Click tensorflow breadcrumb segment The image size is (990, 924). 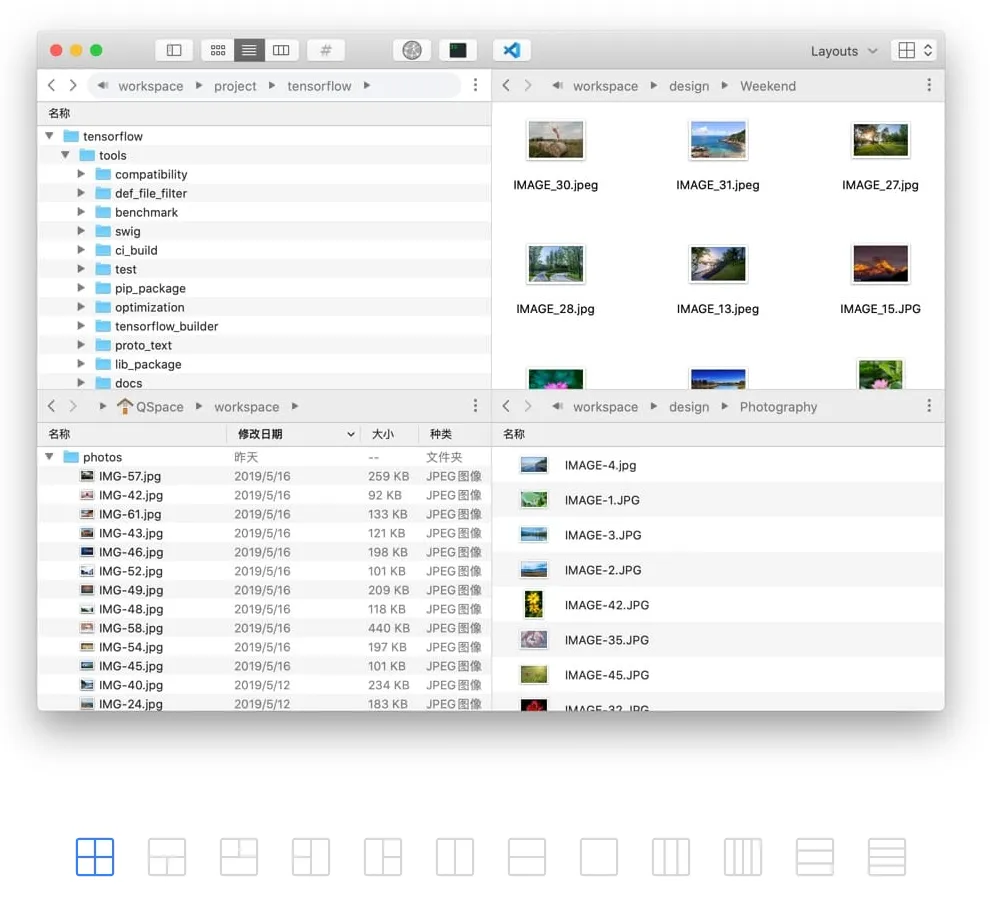pos(319,86)
